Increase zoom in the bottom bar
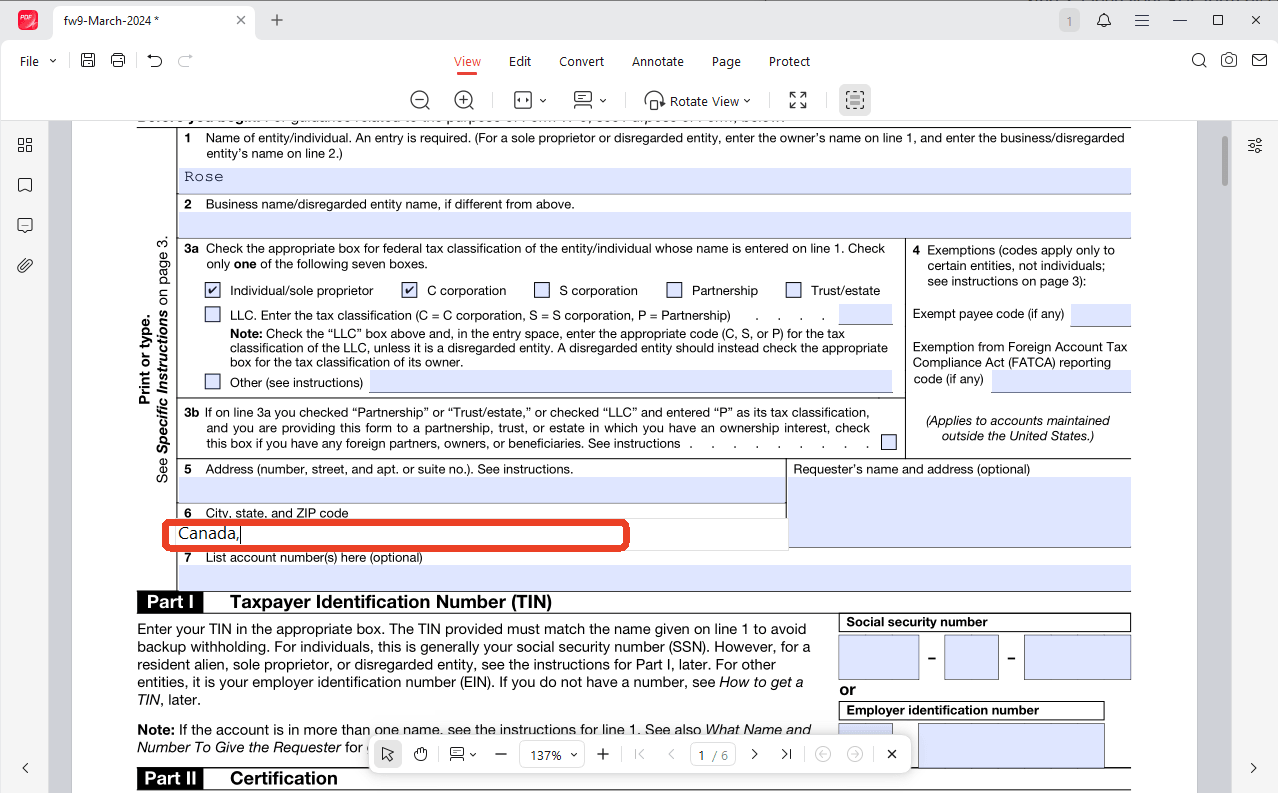Image resolution: width=1278 pixels, height=793 pixels. click(x=603, y=754)
